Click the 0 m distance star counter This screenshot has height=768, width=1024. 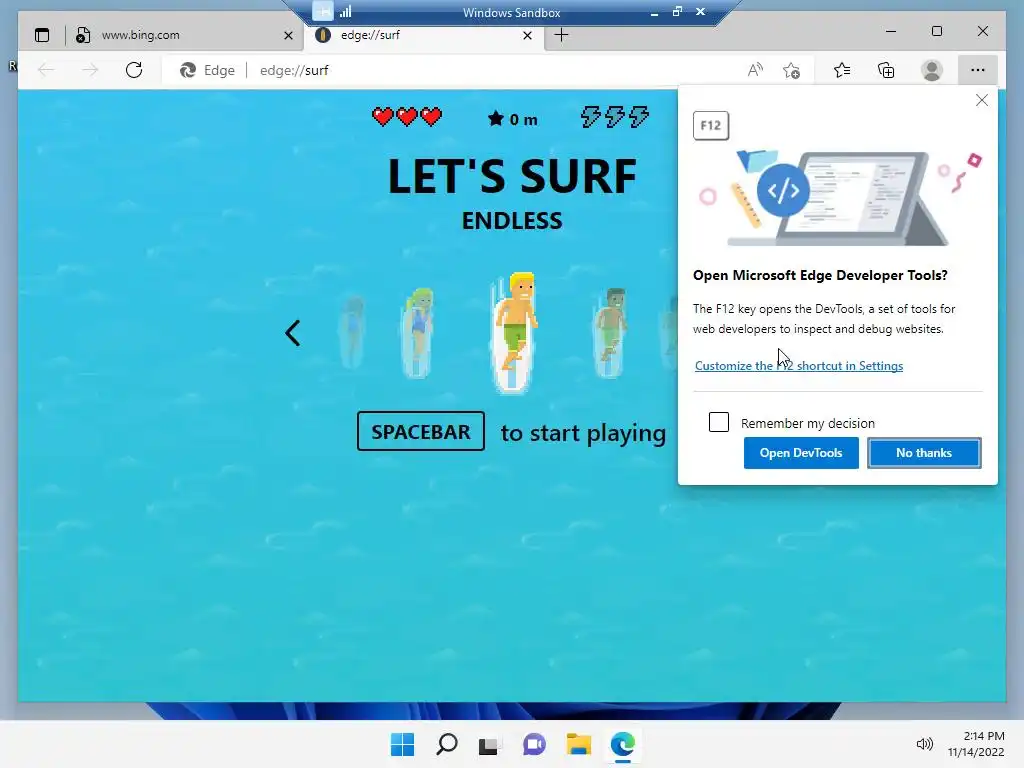point(513,119)
